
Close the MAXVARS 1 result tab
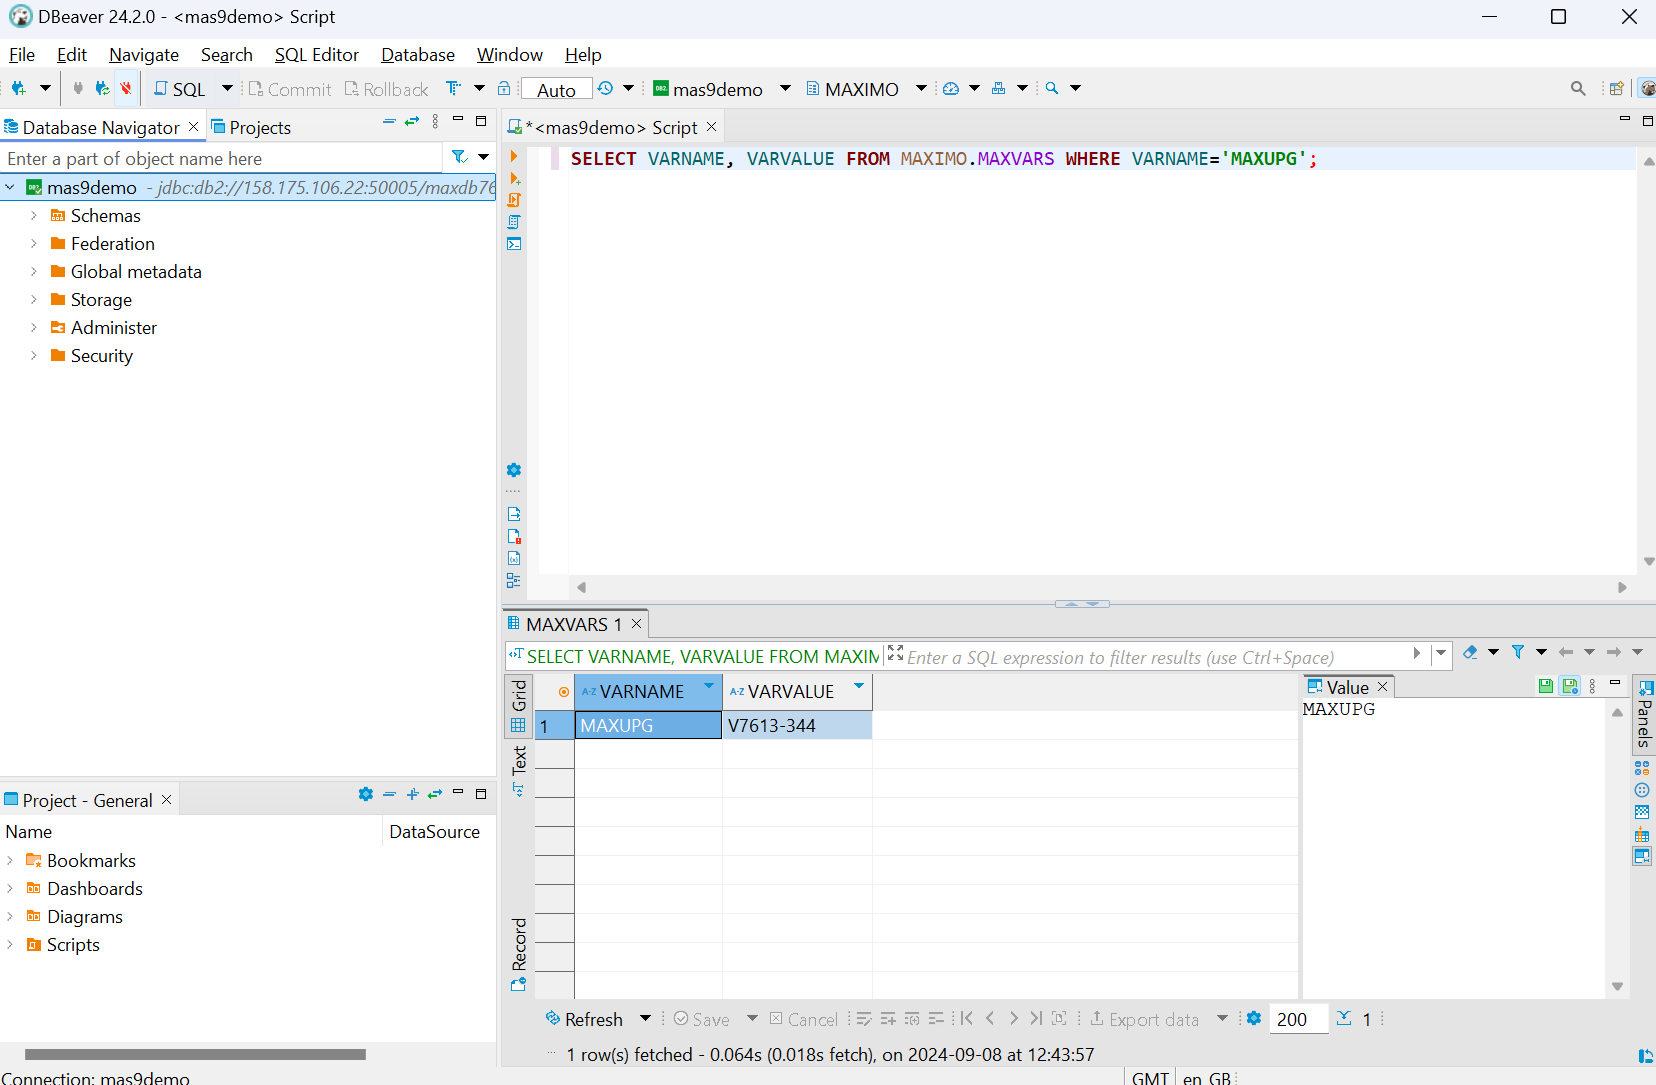coord(636,624)
